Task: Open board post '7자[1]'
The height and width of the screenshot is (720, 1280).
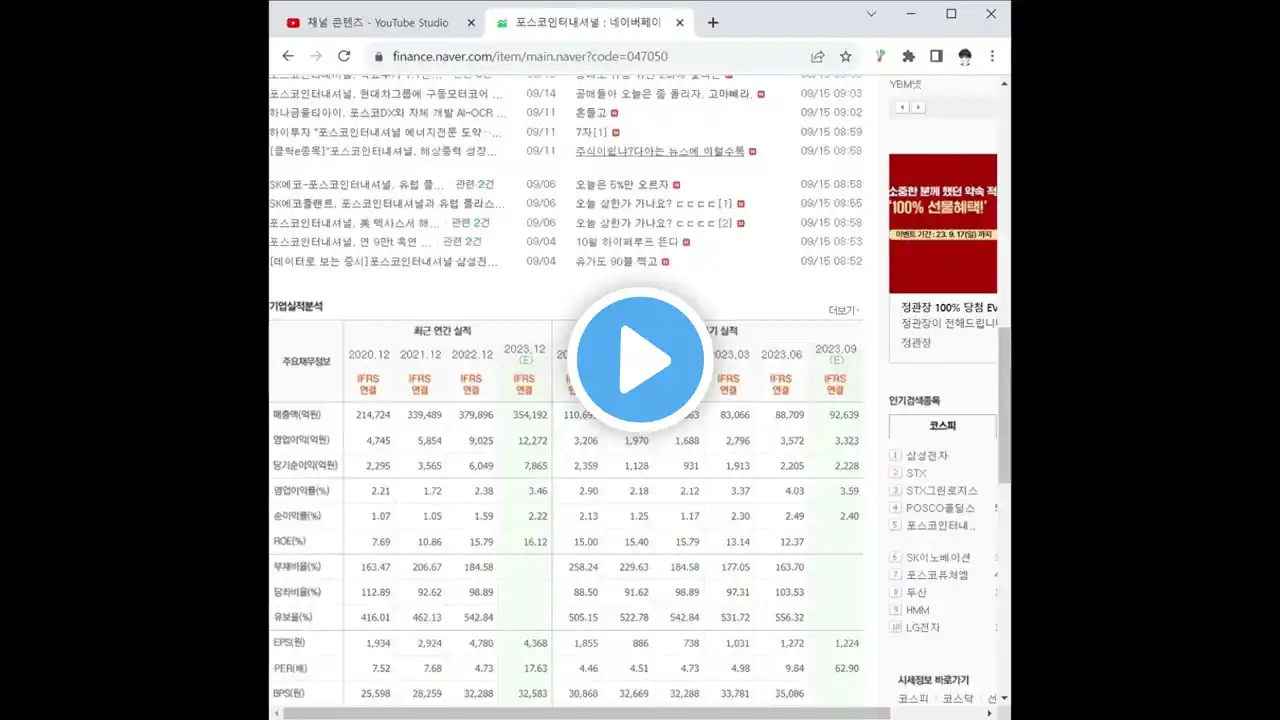Action: click(x=591, y=132)
